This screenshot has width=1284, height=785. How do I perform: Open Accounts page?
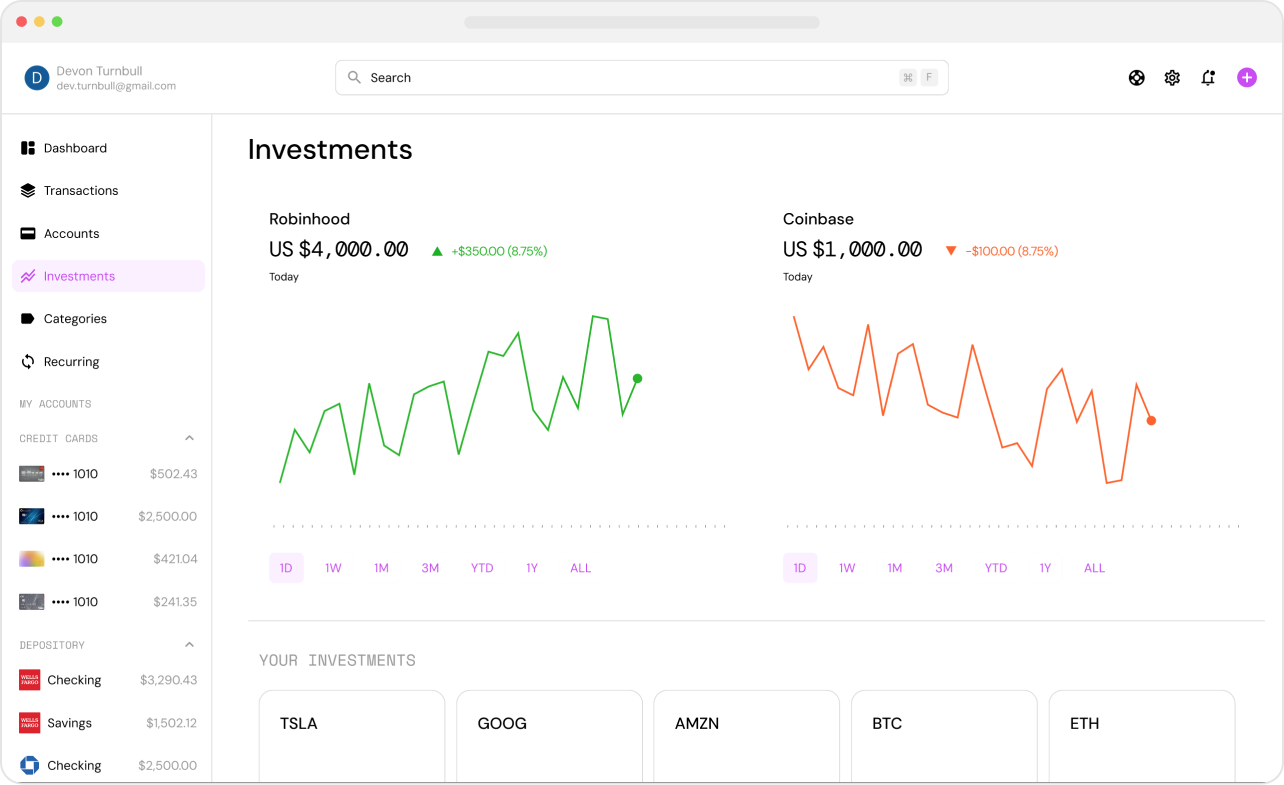108,234
